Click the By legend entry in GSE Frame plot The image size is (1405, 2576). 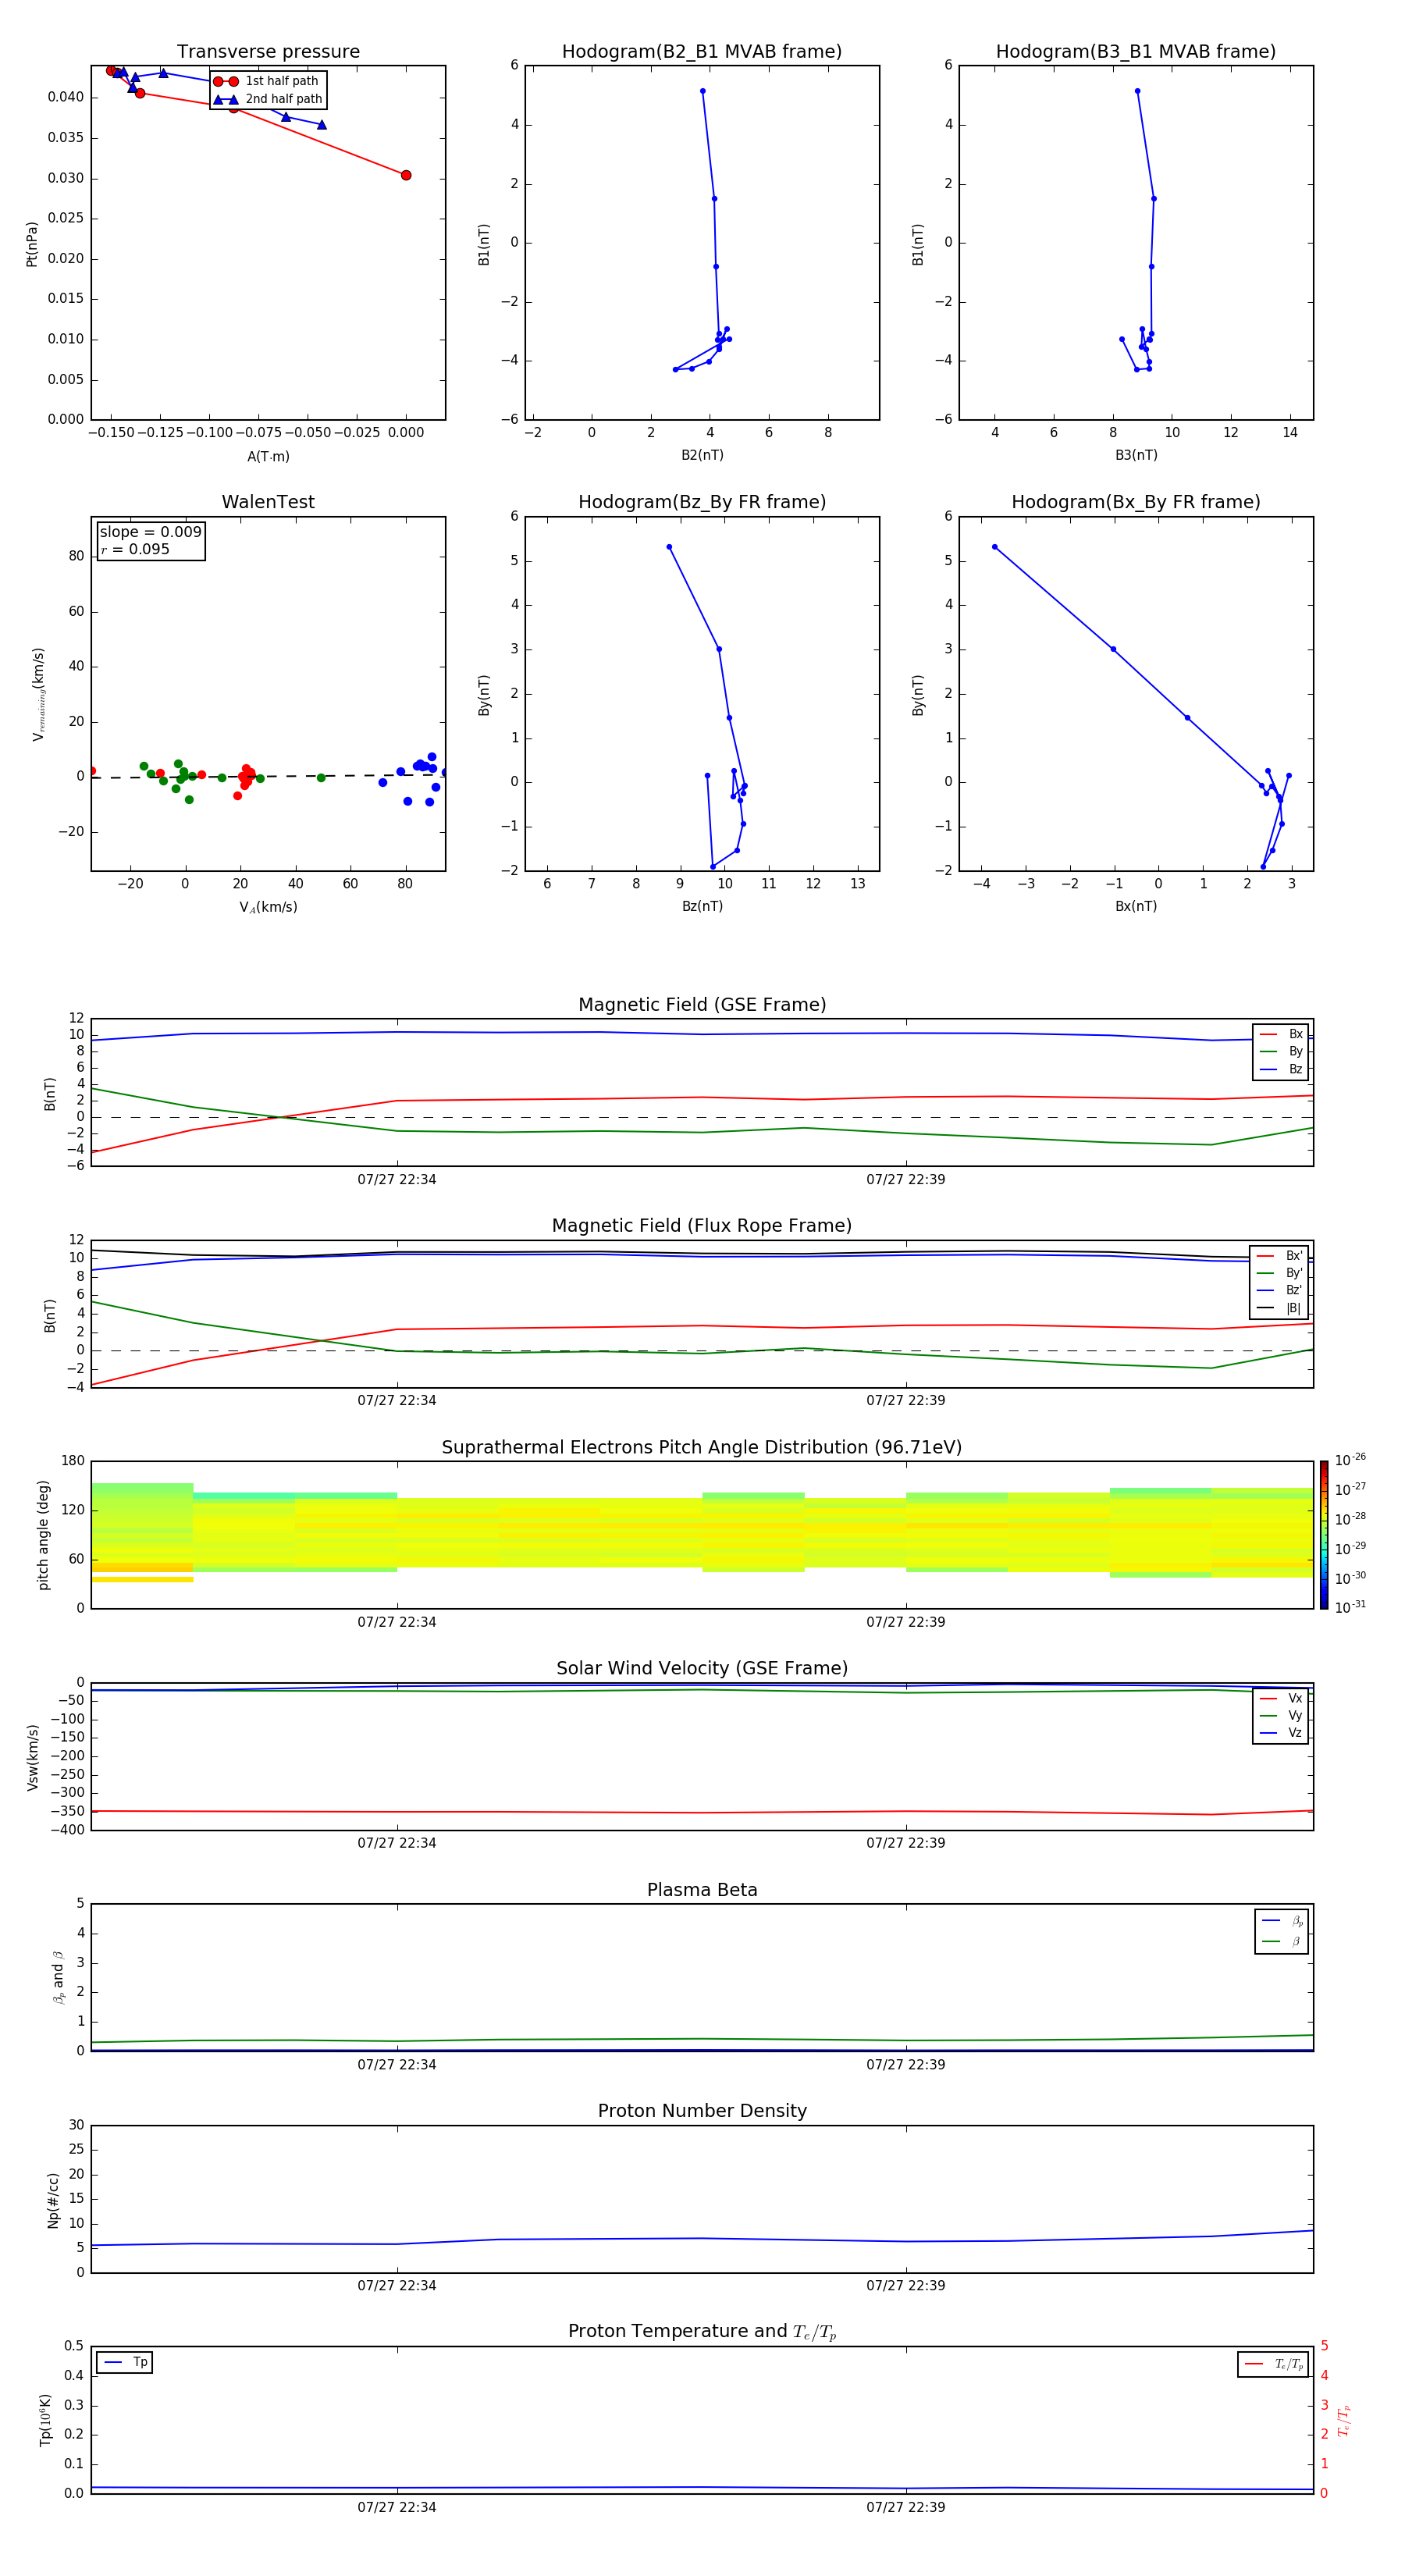(x=1281, y=1051)
